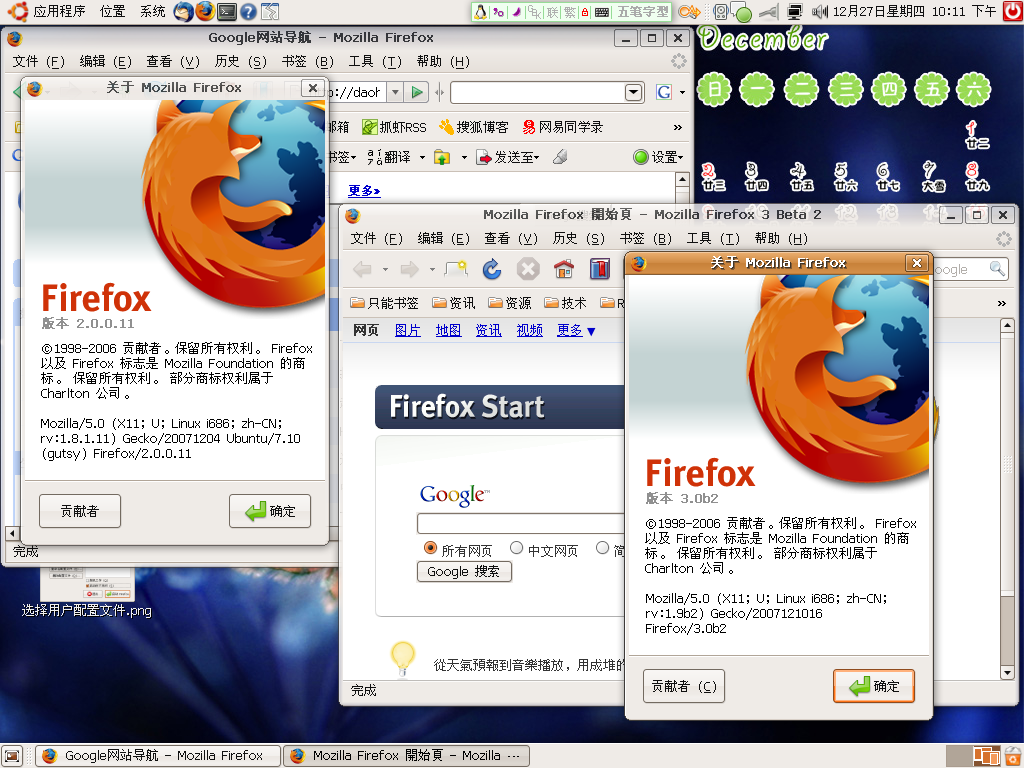Image resolution: width=1024 pixels, height=768 pixels.
Task: Open the 系统 menu in the top panel
Action: (152, 11)
